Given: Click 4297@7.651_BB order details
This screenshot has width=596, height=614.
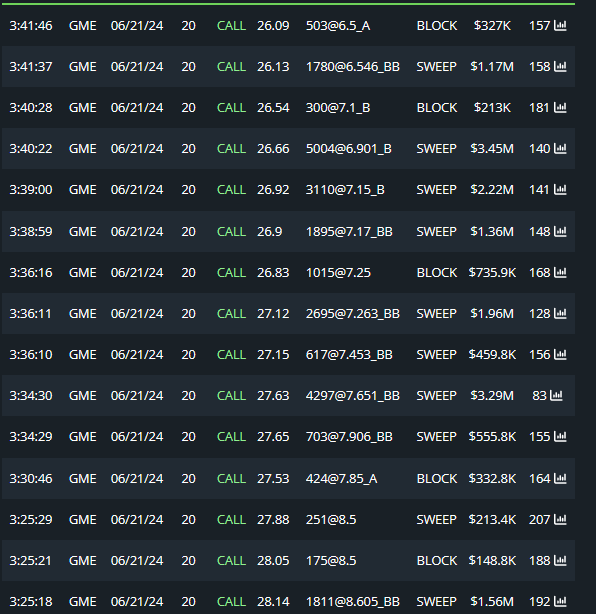Looking at the screenshot, I should click(352, 395).
